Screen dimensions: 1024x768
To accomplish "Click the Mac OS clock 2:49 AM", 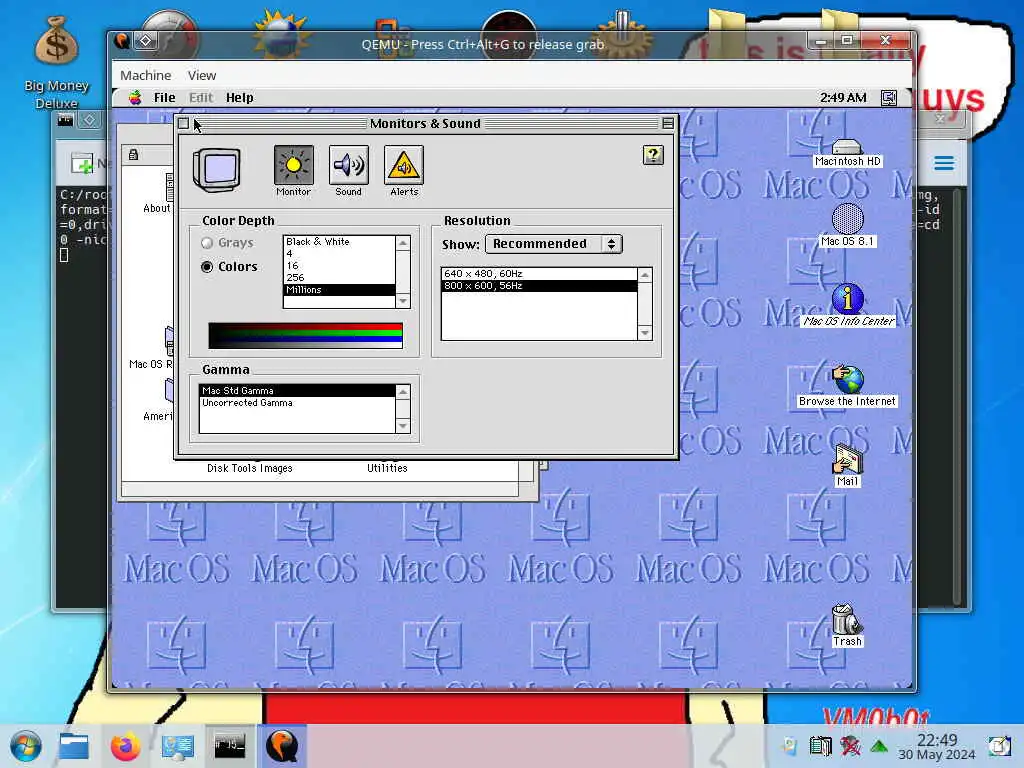I will pyautogui.click(x=843, y=97).
